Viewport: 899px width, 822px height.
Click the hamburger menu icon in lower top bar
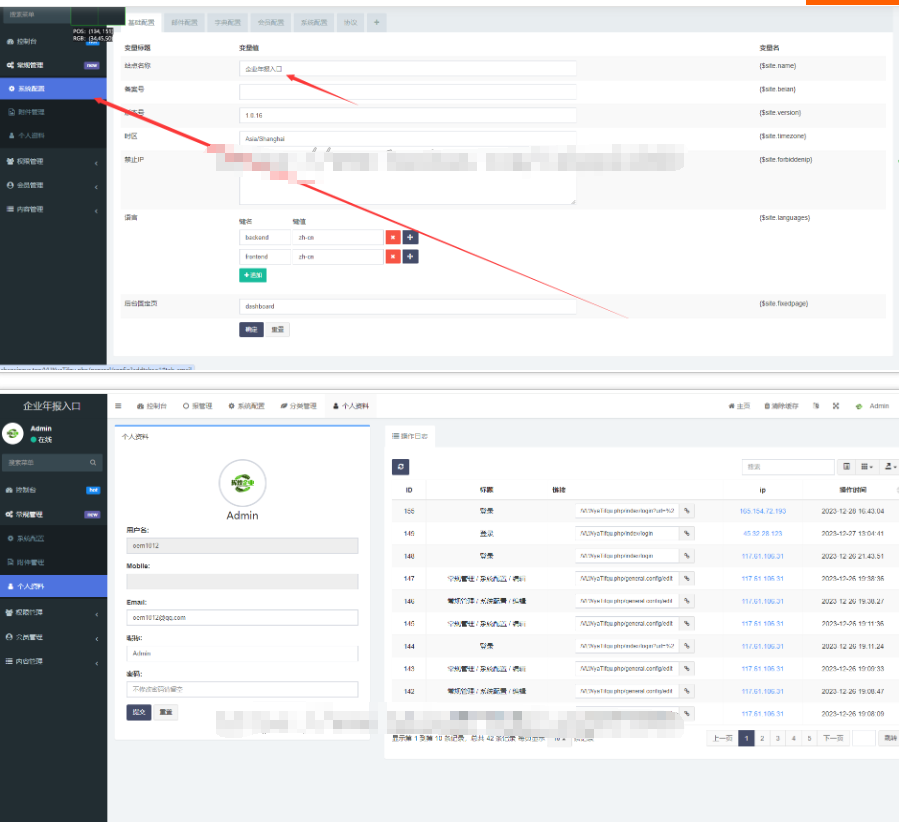coord(118,406)
